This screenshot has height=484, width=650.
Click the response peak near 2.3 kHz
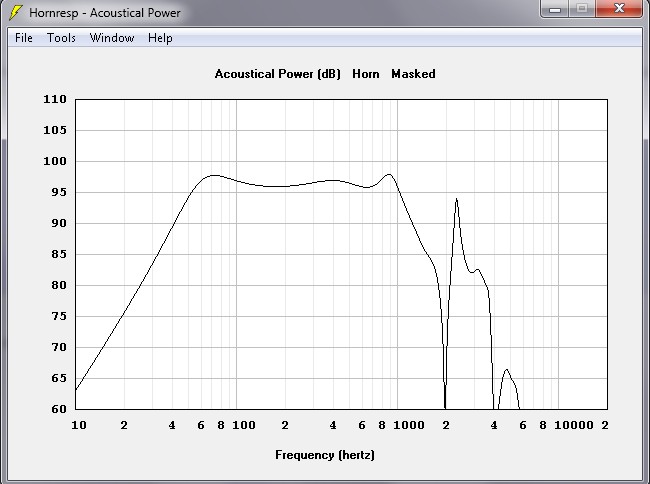click(x=456, y=199)
